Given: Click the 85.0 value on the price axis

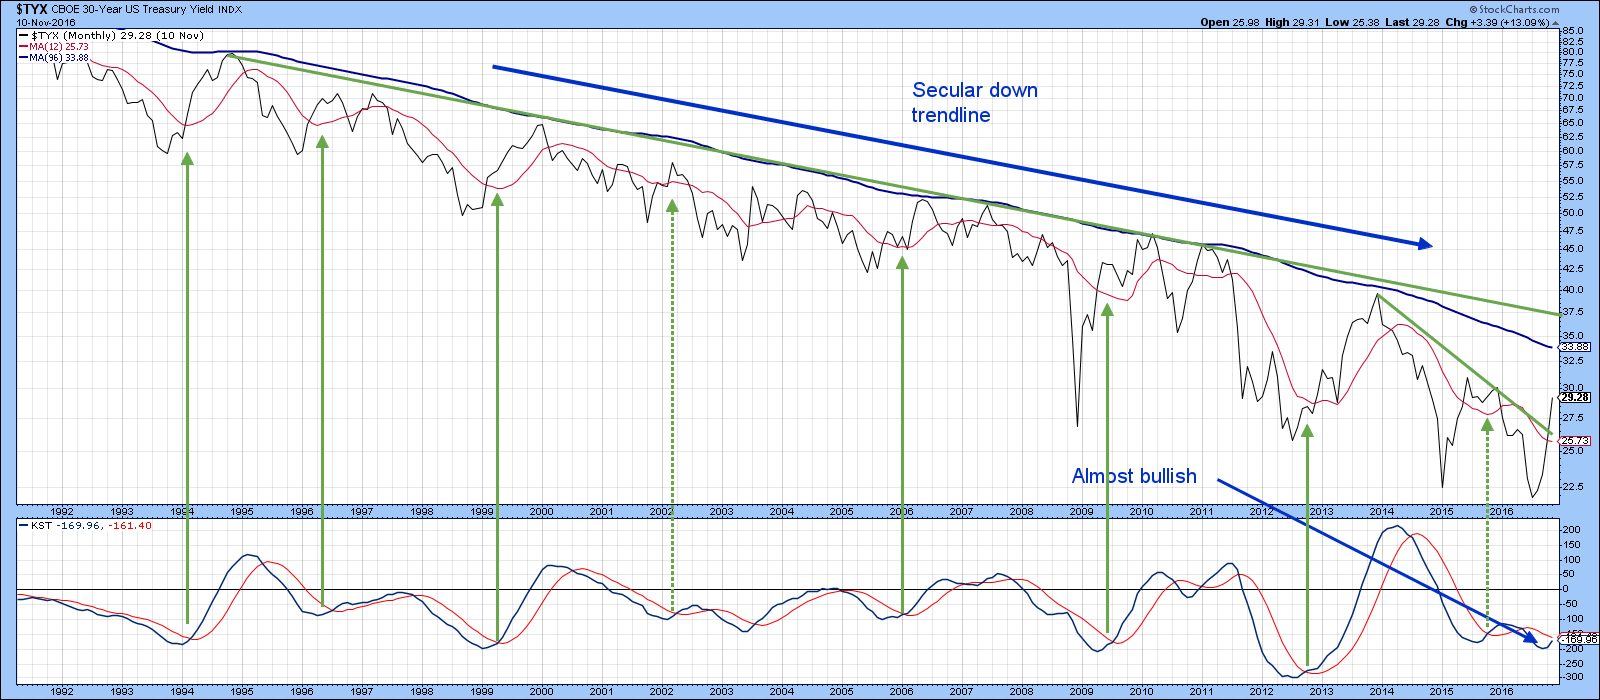Looking at the screenshot, I should 1573,31.
